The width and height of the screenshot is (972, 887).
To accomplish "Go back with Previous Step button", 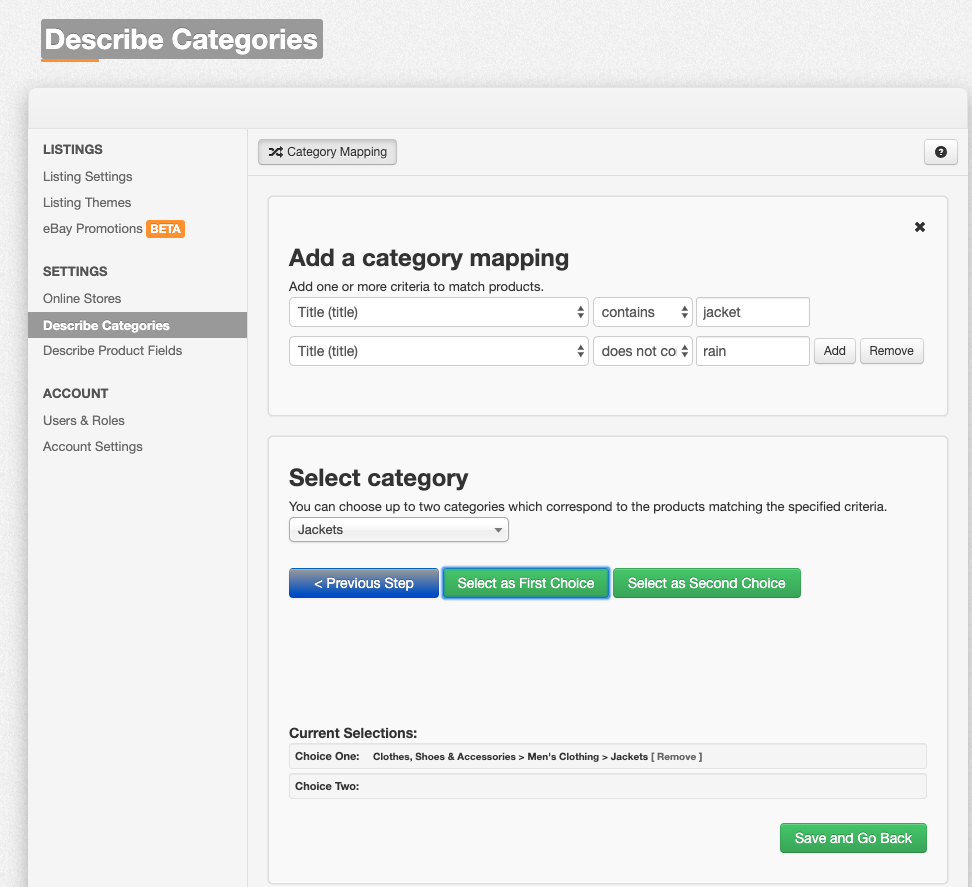I will [364, 583].
